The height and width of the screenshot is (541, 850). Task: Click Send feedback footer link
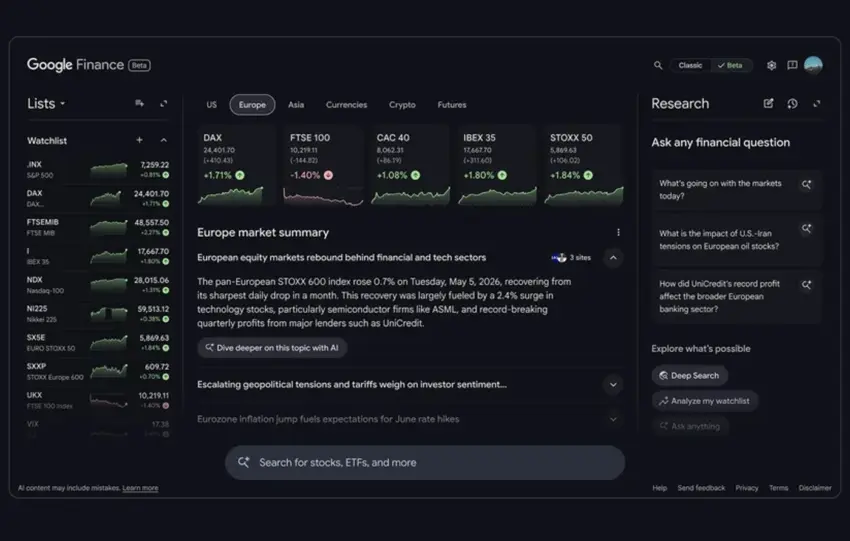[701, 488]
